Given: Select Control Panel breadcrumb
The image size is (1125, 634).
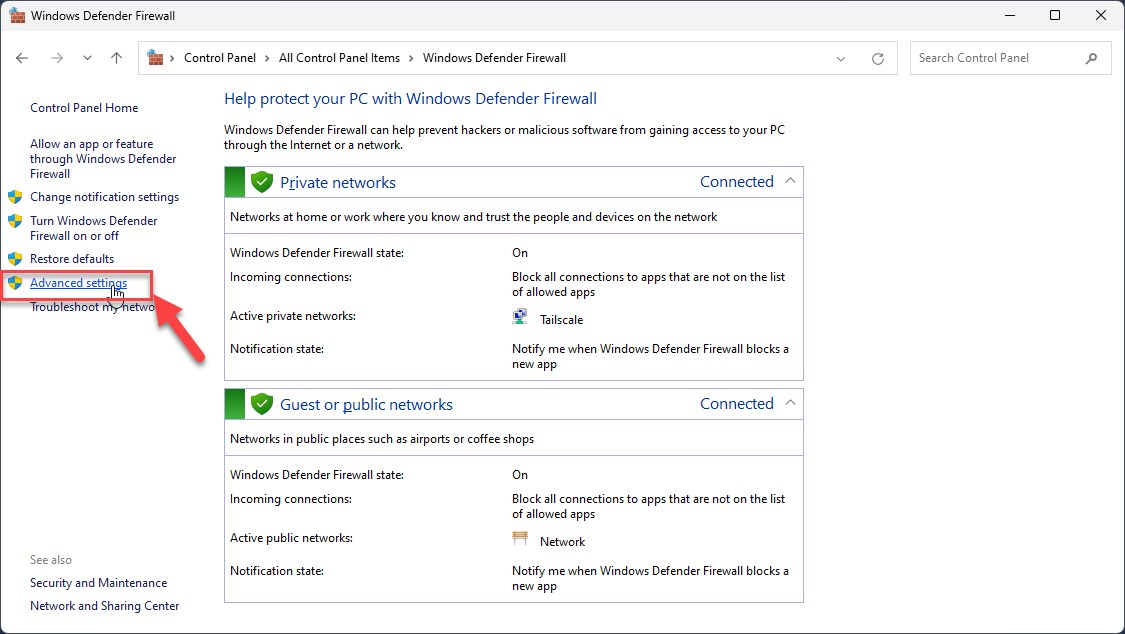Looking at the screenshot, I should 220,58.
